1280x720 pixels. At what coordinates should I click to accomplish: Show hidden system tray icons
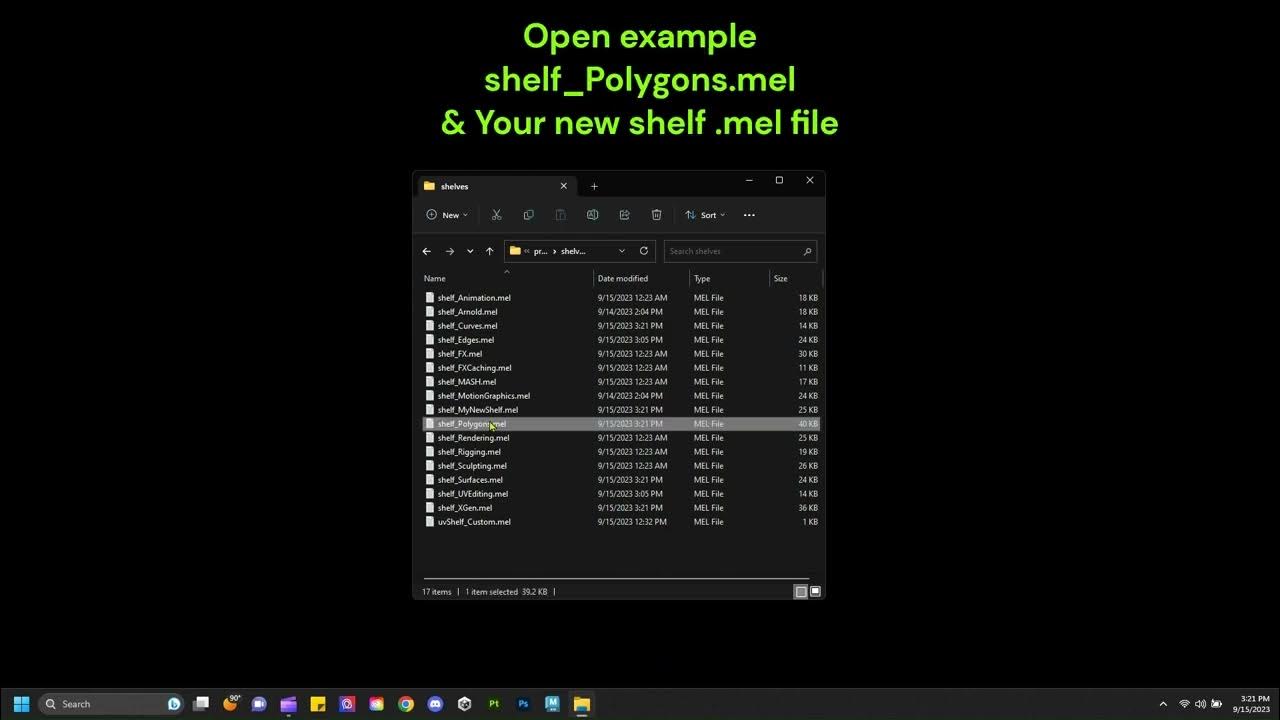click(1163, 704)
